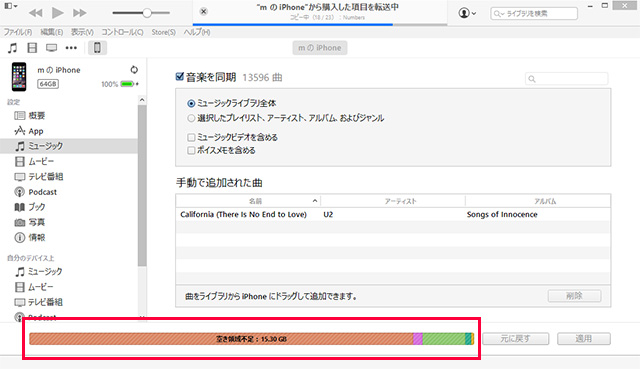Cancel the transfer with the X icon
This screenshot has height=369, width=640.
click(x=204, y=11)
